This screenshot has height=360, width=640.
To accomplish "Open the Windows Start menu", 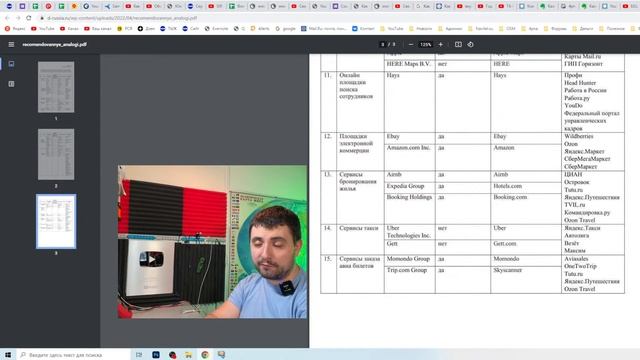I will pyautogui.click(x=8, y=355).
